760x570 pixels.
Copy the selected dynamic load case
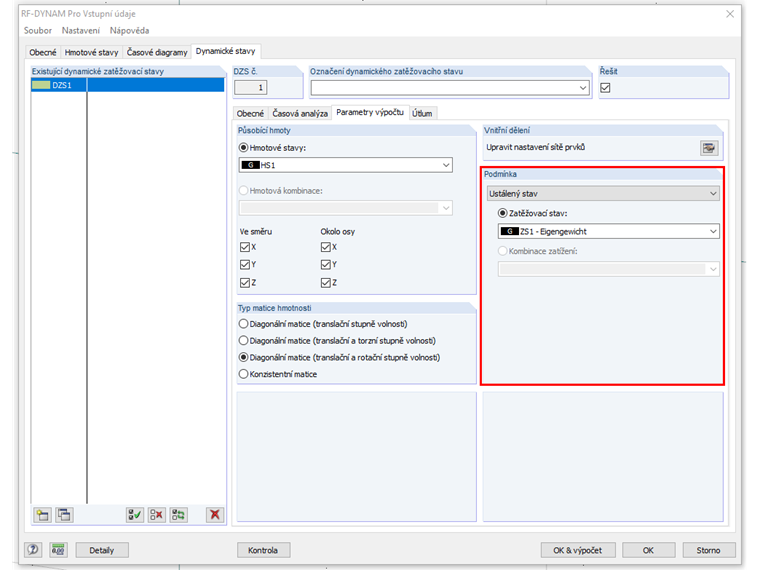64,515
